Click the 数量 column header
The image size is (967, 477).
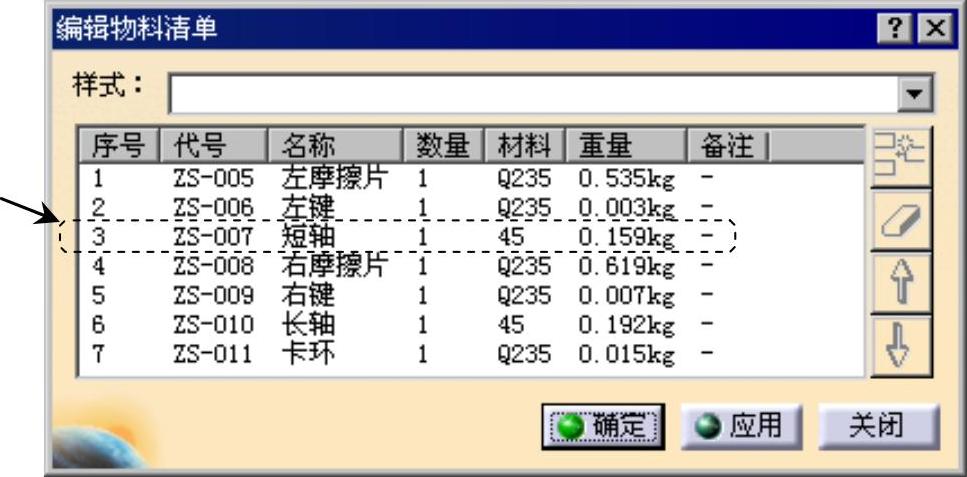(444, 146)
